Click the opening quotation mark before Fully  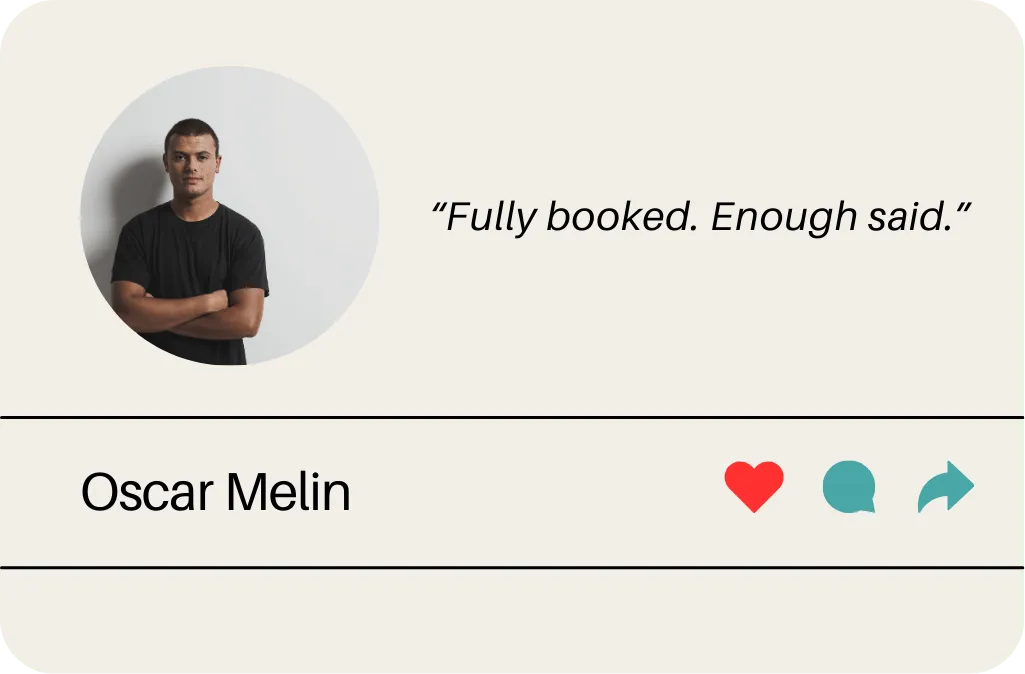438,208
